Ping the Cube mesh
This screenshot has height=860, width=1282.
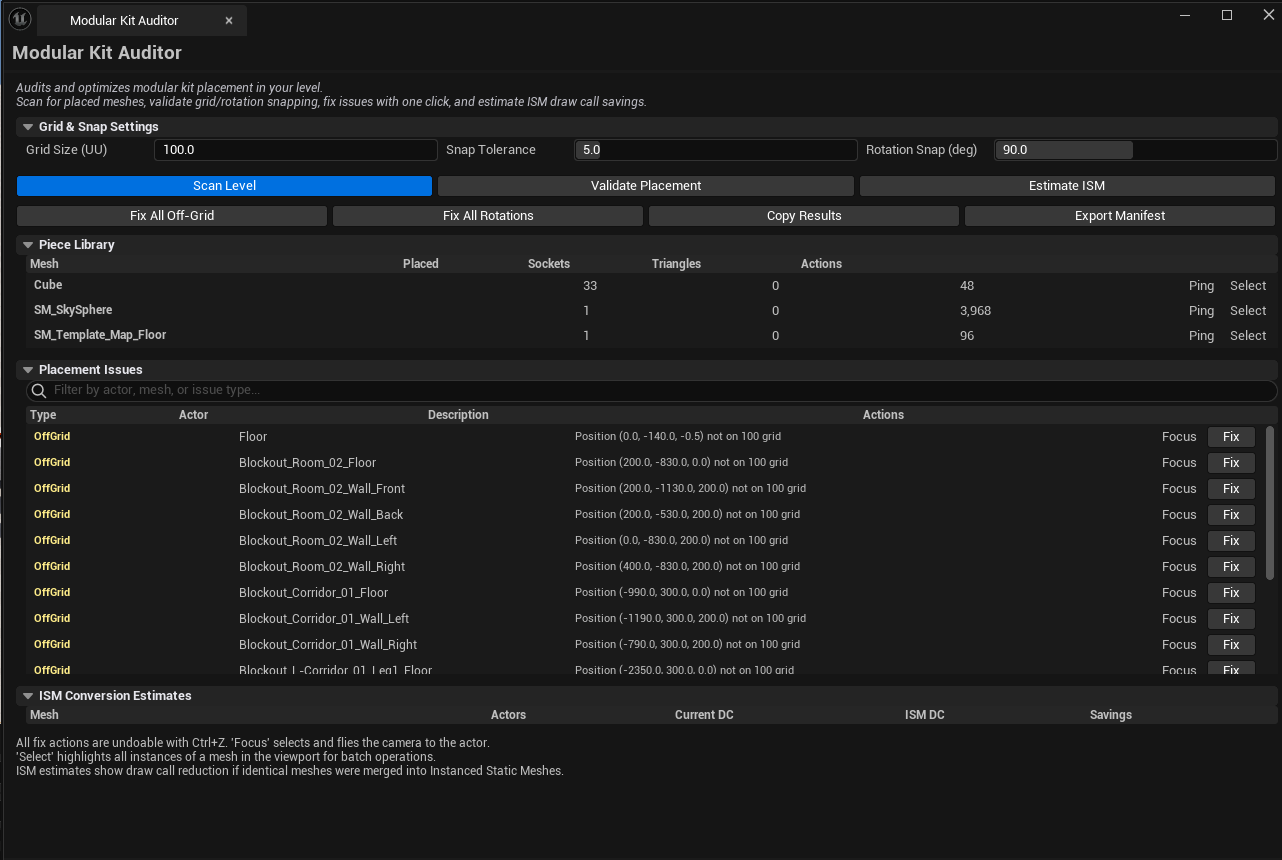point(1201,286)
